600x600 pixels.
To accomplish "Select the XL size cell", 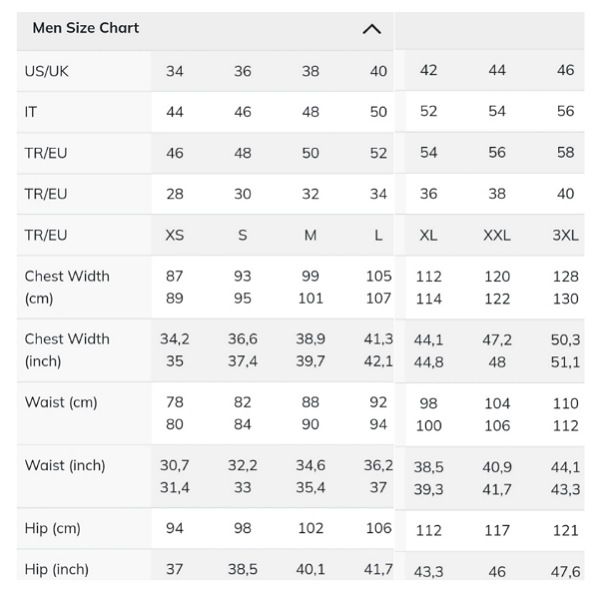I will (428, 235).
